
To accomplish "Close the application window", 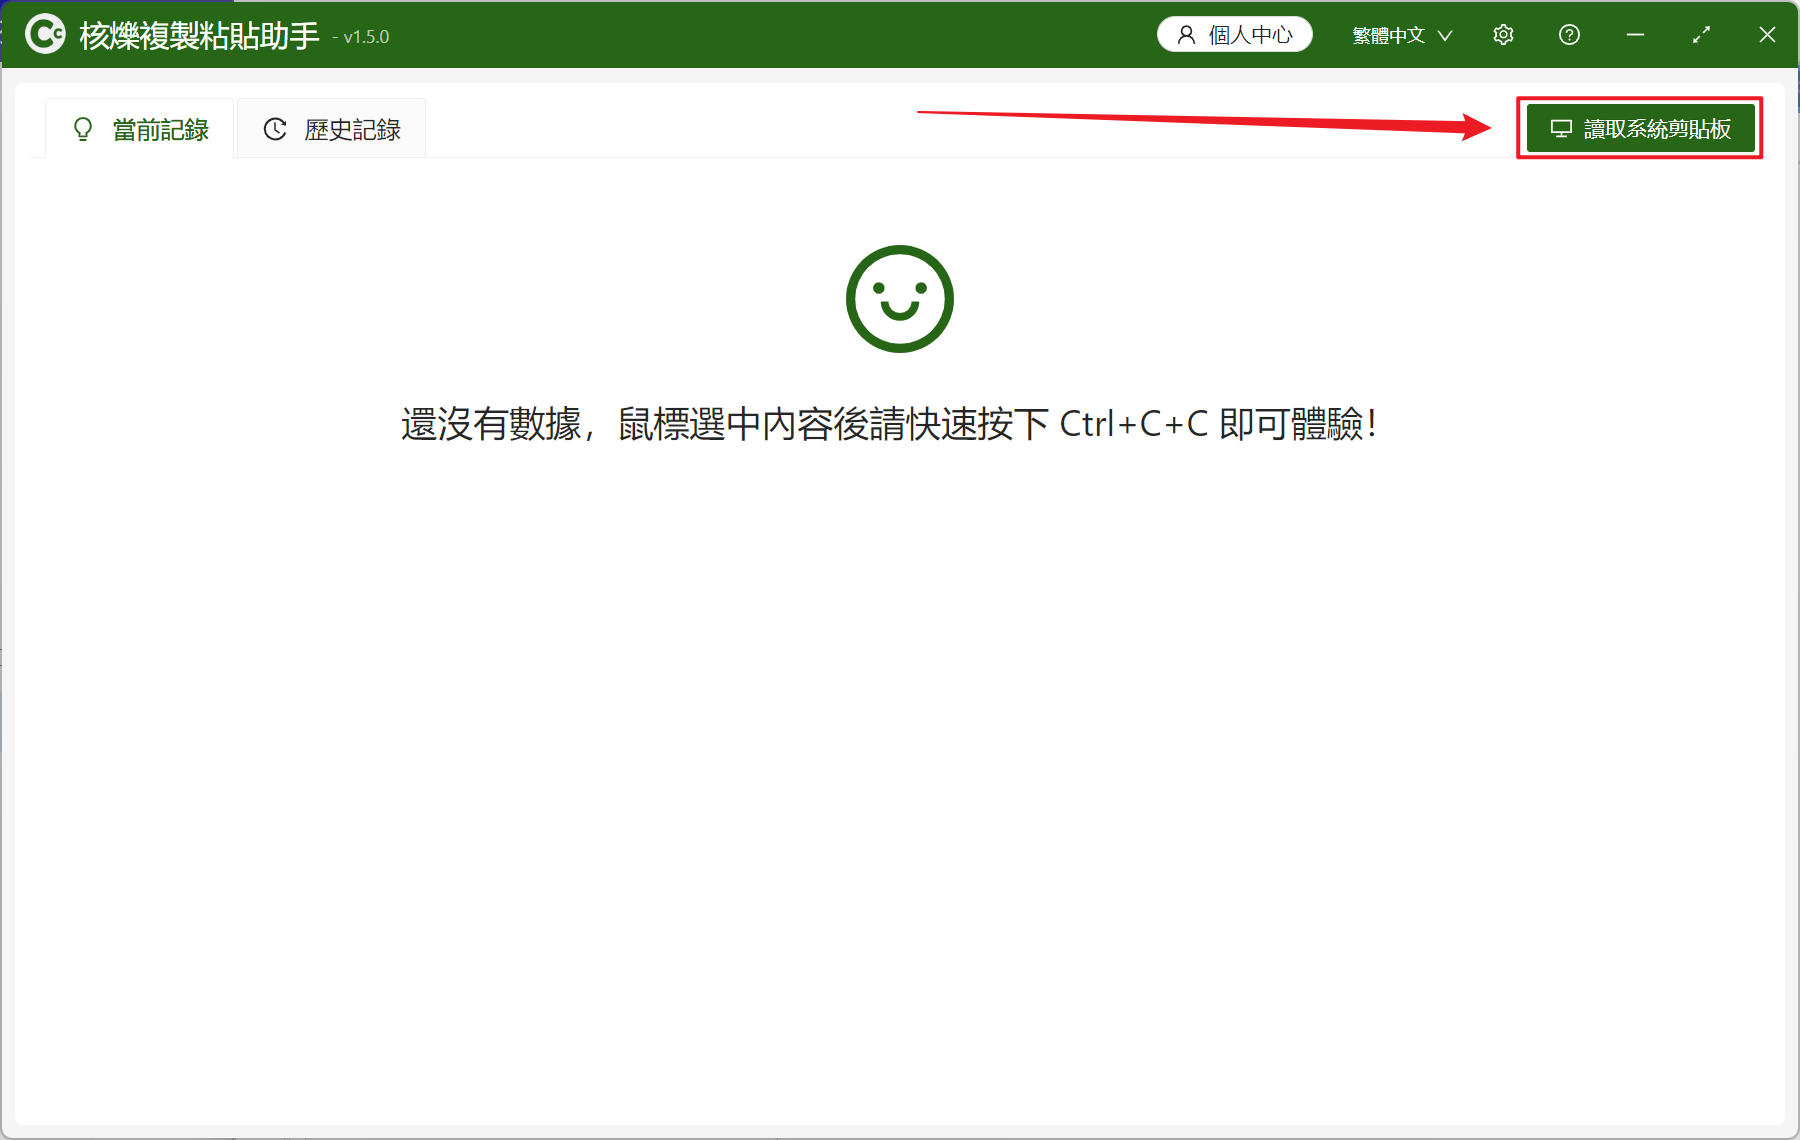I will tap(1767, 35).
